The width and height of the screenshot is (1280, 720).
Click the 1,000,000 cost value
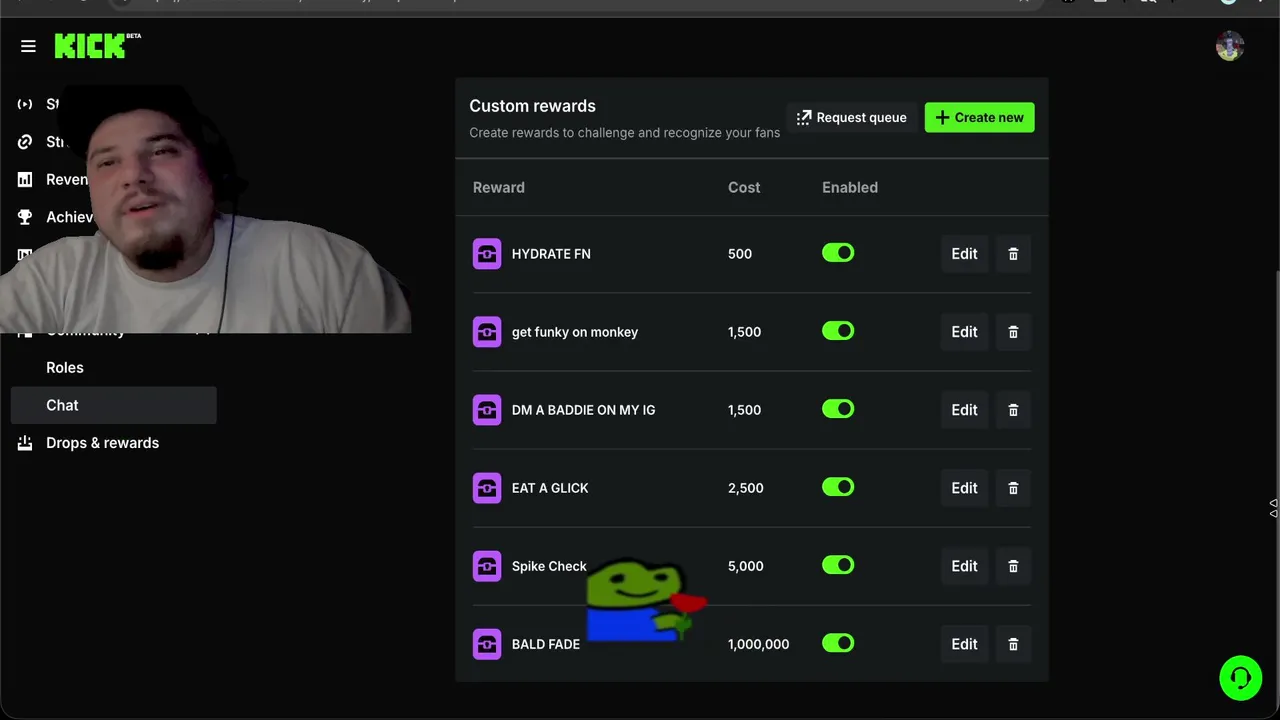pyautogui.click(x=758, y=644)
